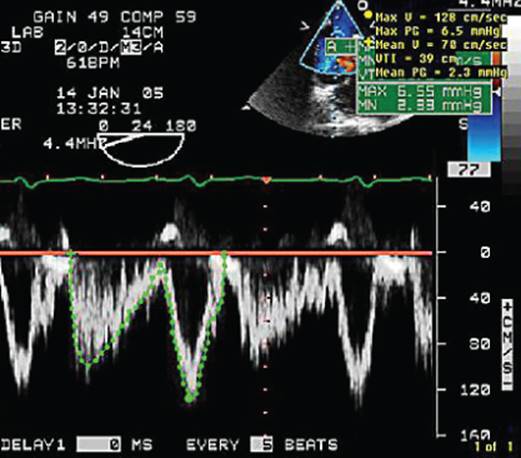Viewport: 521px width, 458px height.
Task: Click the highlighted 2 in 3D settings
Action: (x=60, y=48)
